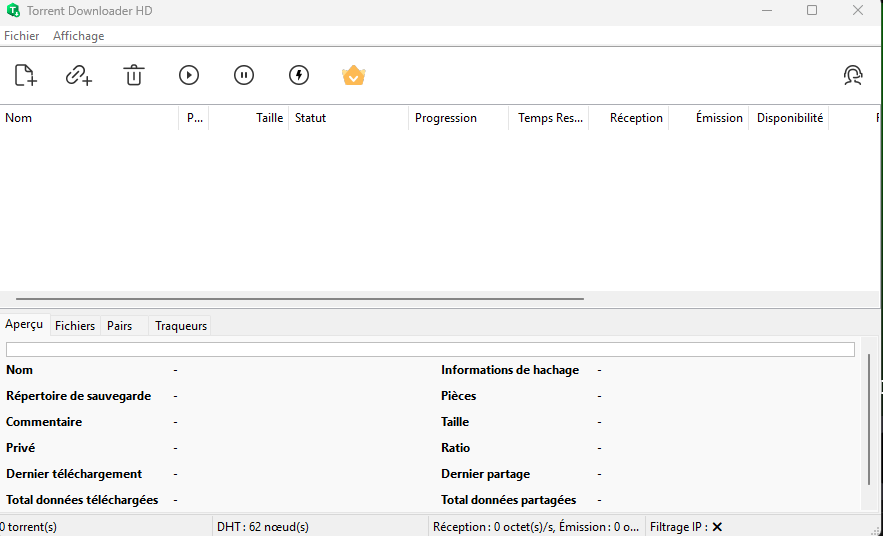Image resolution: width=883 pixels, height=536 pixels.
Task: Open the Fichier menu
Action: tap(21, 35)
